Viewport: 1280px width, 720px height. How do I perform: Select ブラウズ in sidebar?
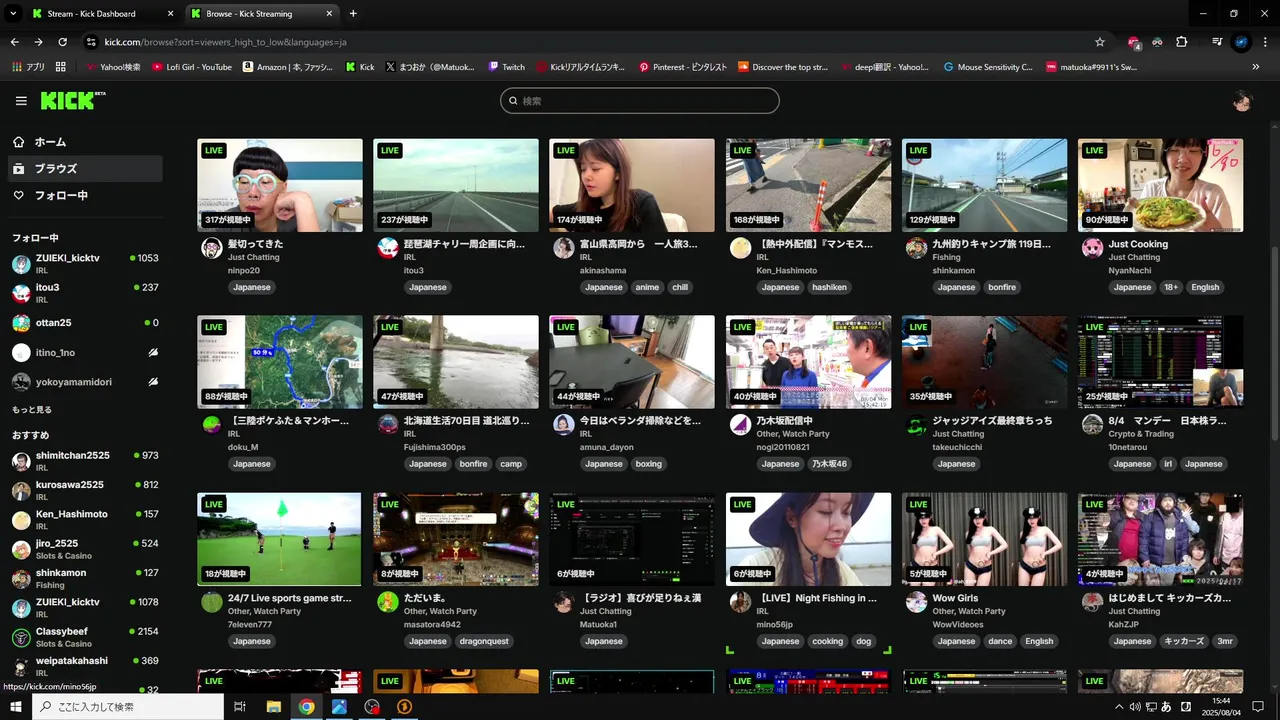[85, 169]
